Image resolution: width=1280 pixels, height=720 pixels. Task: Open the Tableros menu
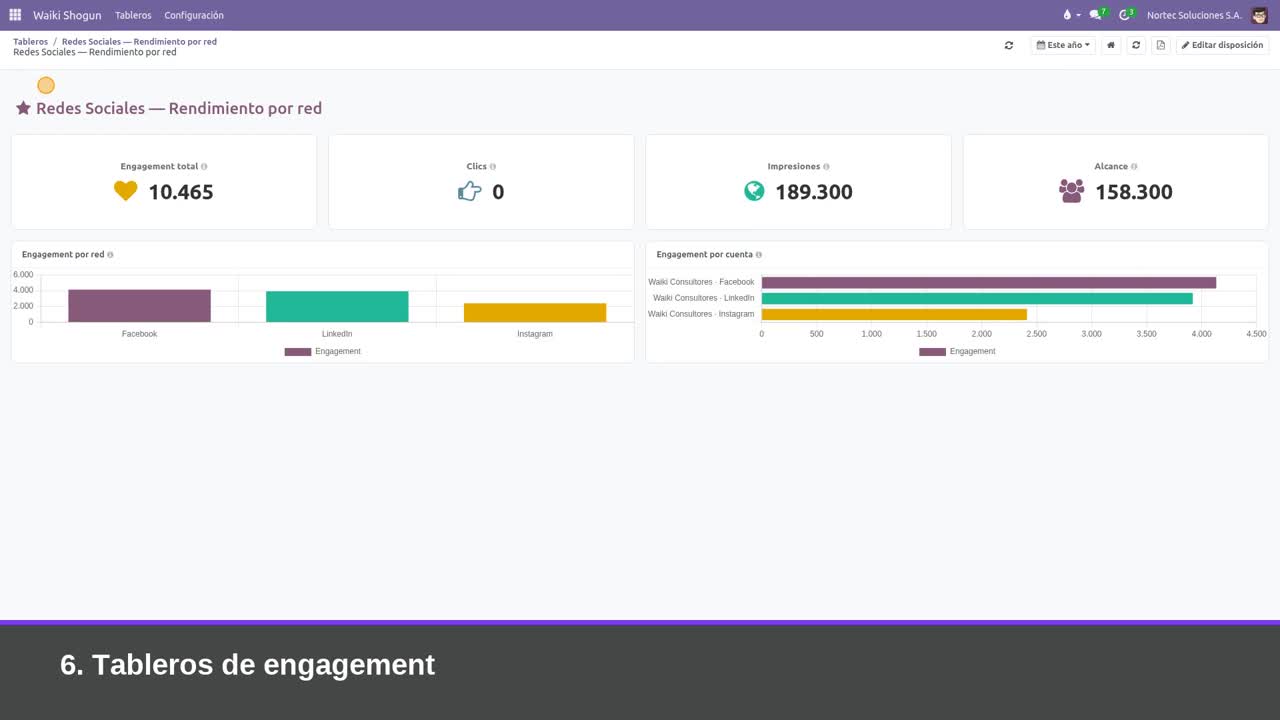tap(133, 15)
